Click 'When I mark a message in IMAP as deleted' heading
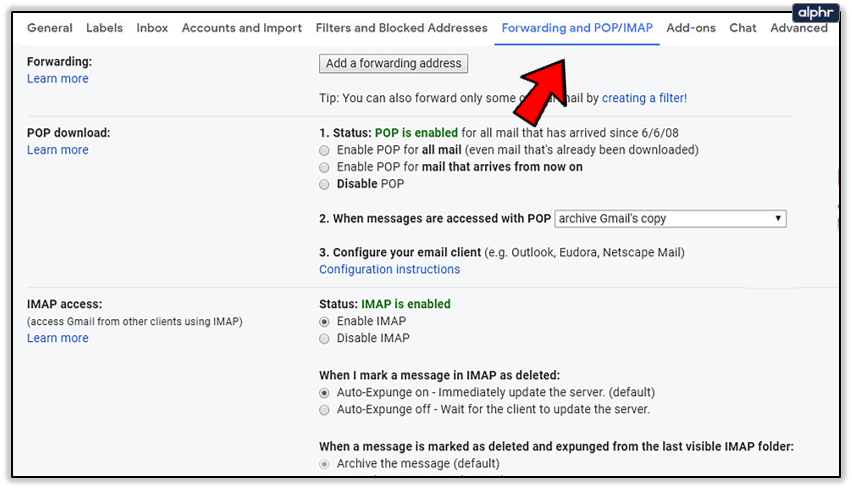The height and width of the screenshot is (489, 852). [440, 375]
